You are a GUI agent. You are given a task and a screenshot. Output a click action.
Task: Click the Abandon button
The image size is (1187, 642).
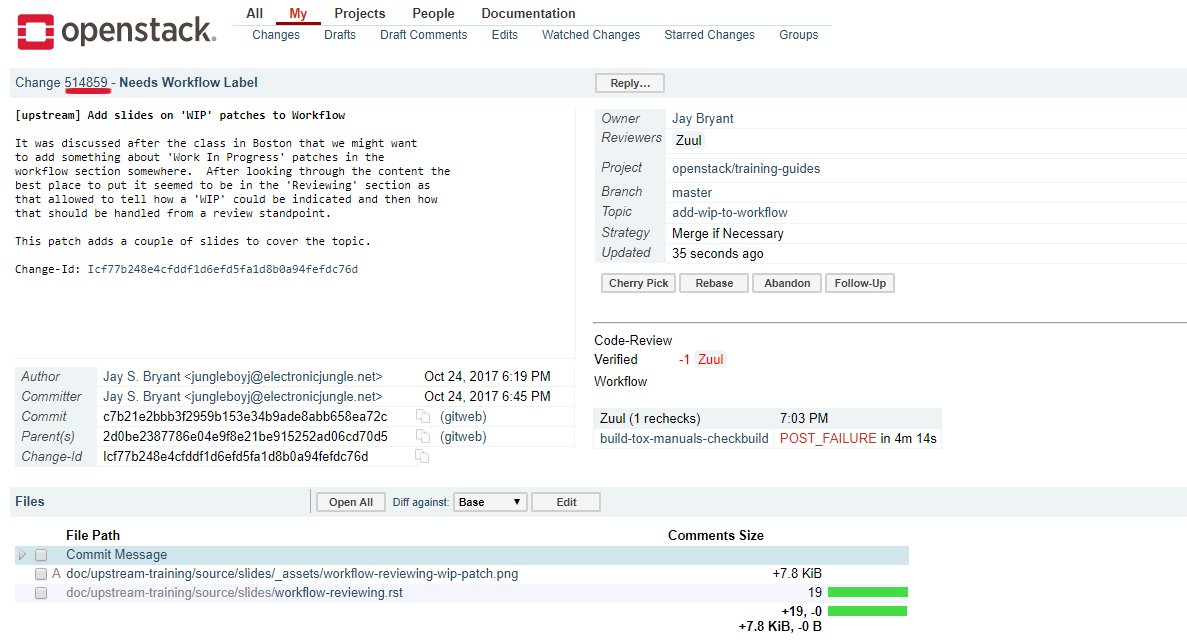click(x=787, y=283)
